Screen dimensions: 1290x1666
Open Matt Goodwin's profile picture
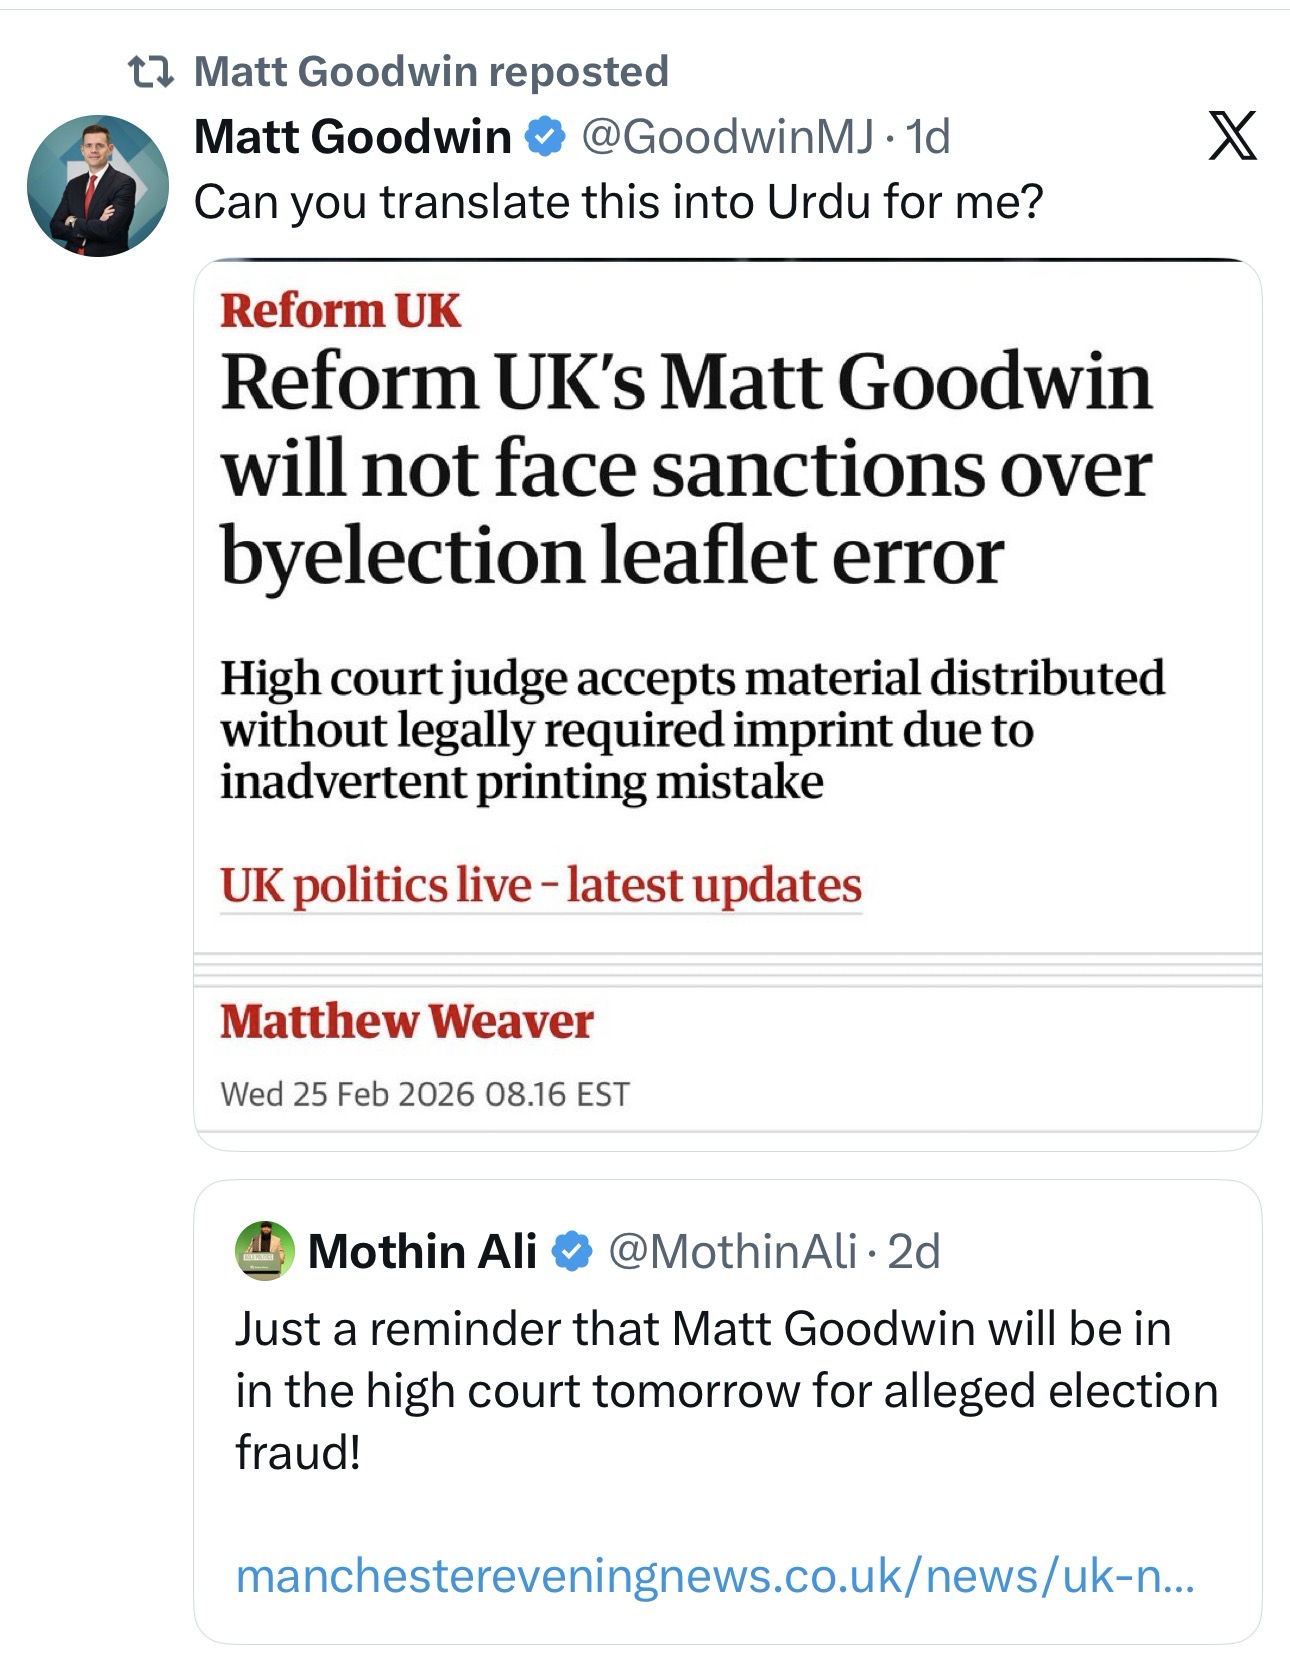(x=97, y=186)
